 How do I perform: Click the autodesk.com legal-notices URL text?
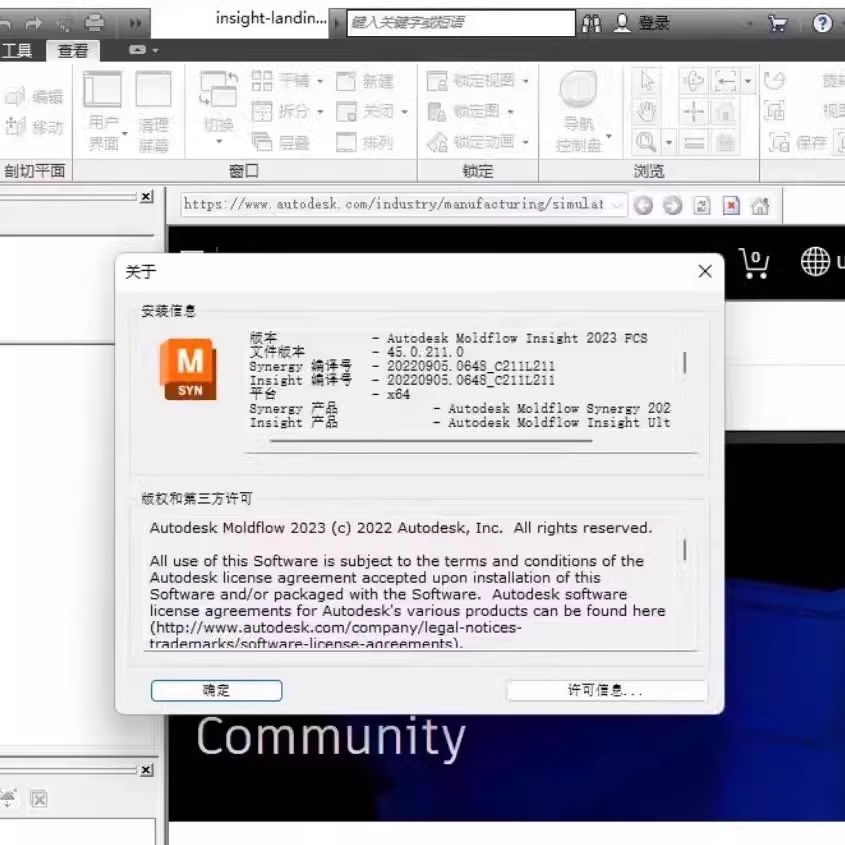(x=336, y=634)
